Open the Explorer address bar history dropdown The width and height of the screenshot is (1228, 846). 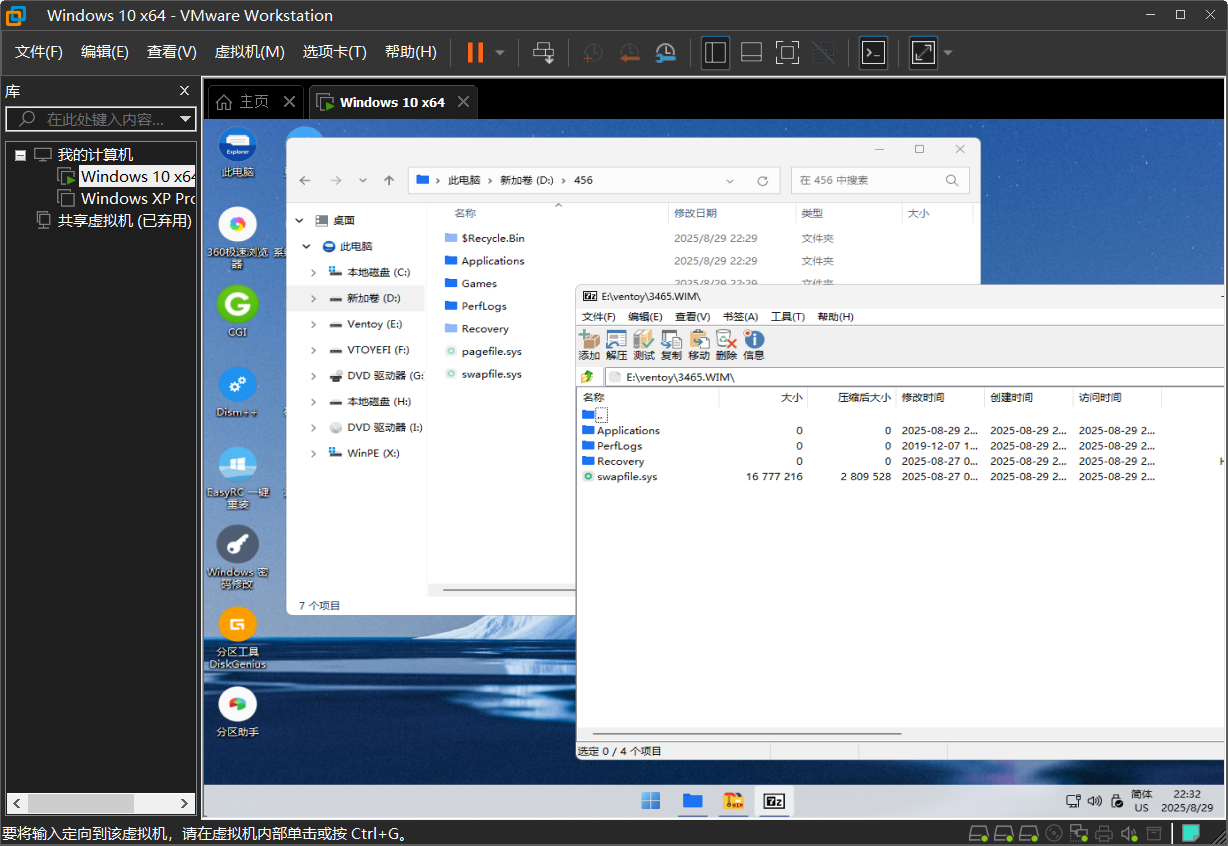[x=730, y=181]
